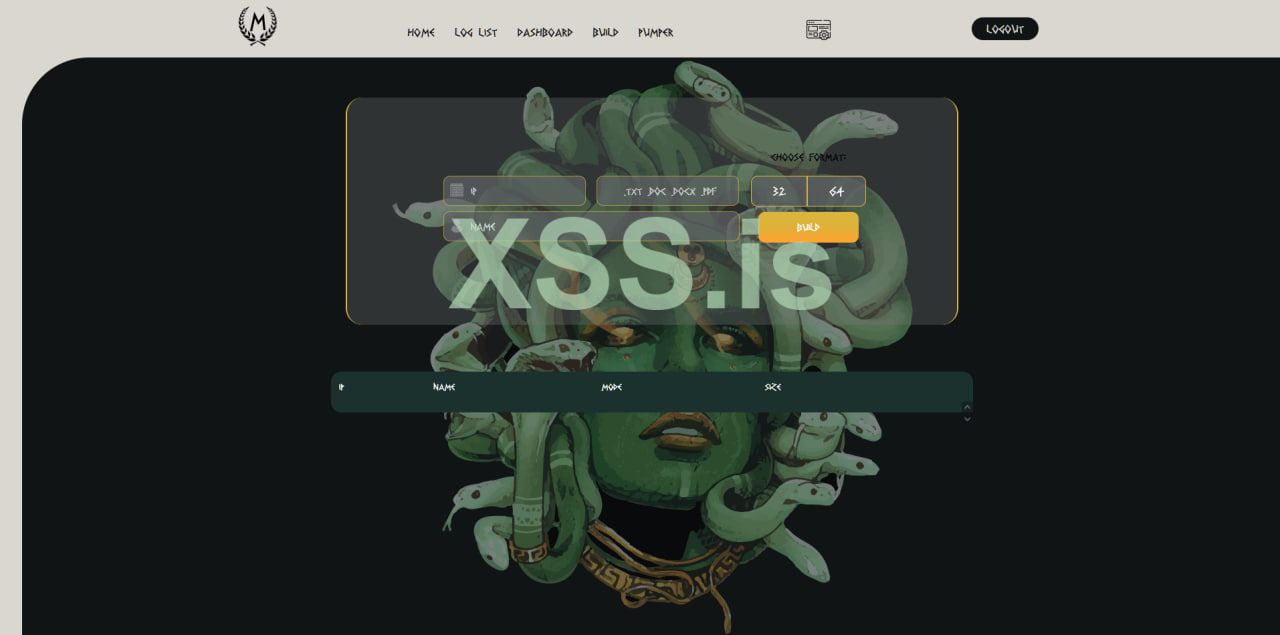Viewport: 1280px width, 635px height.
Task: Open the Log List page
Action: pyautogui.click(x=476, y=32)
